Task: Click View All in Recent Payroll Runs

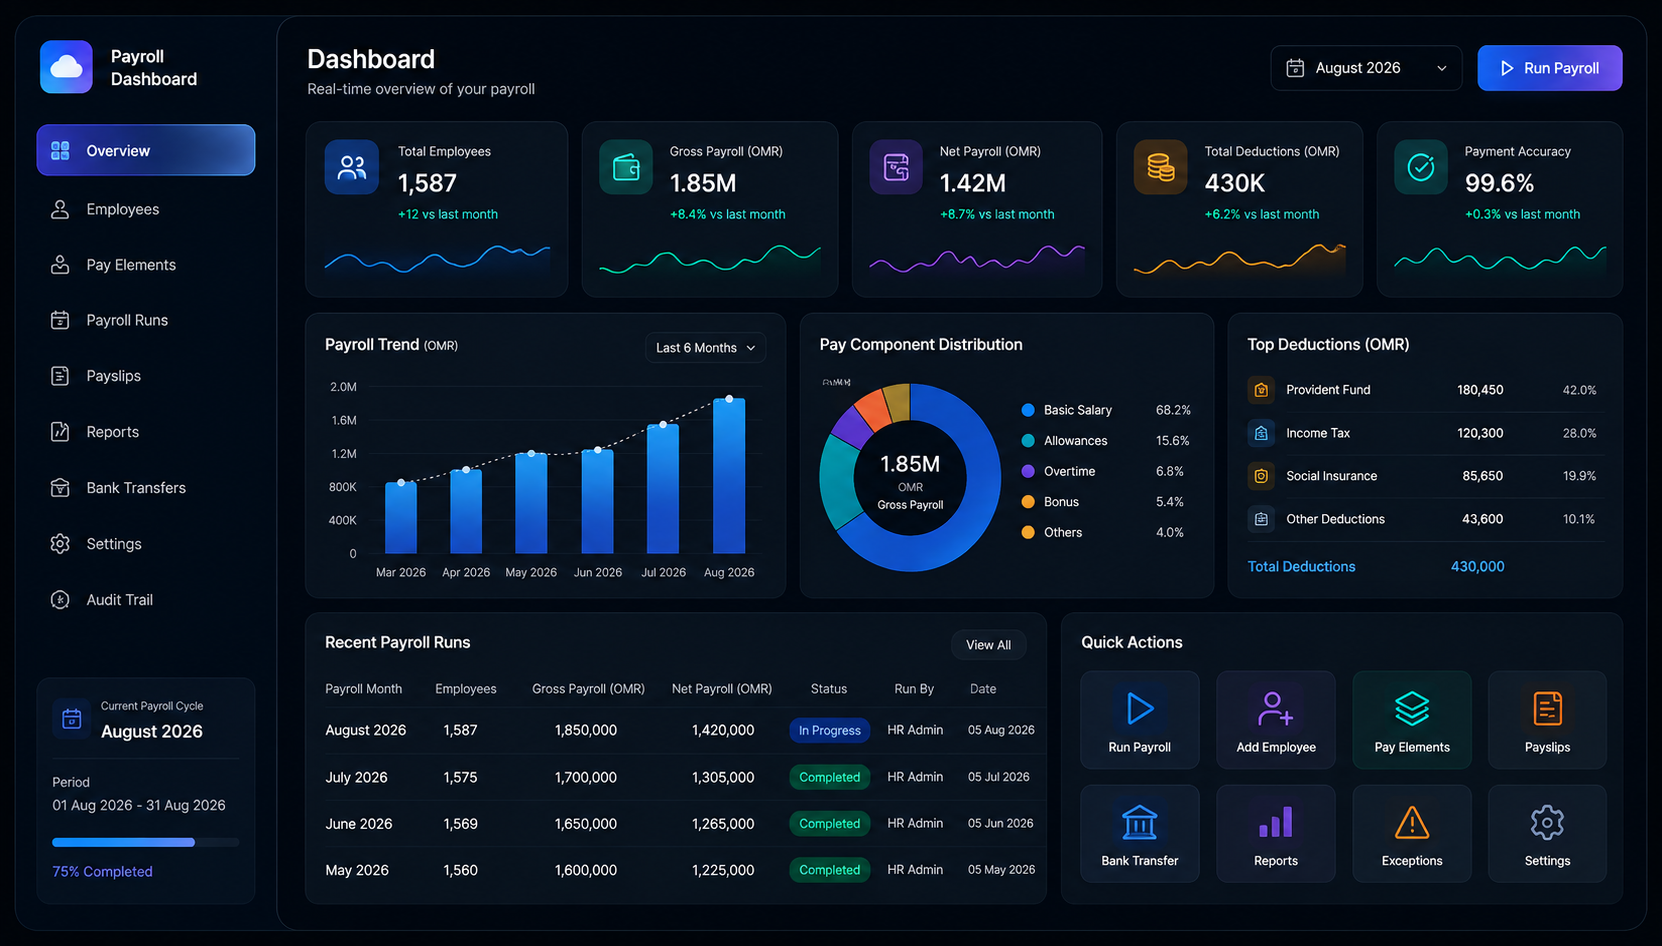Action: point(988,645)
